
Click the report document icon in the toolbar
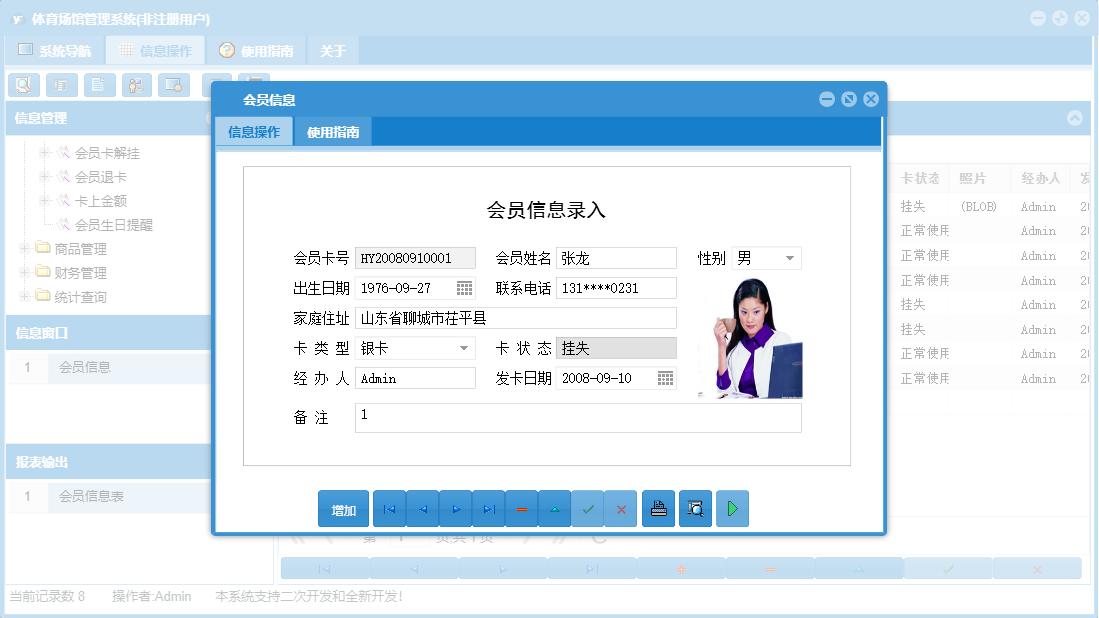point(98,85)
